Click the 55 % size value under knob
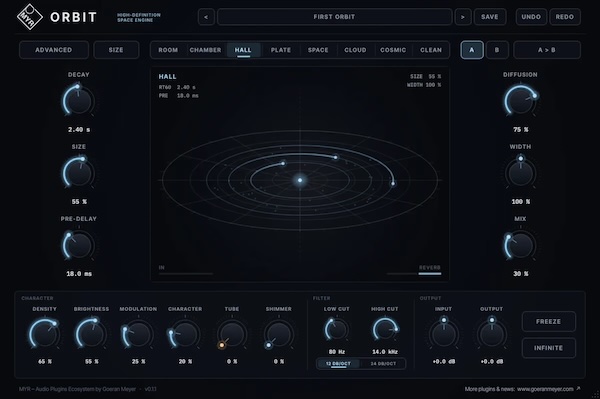600x399 pixels. (x=79, y=202)
